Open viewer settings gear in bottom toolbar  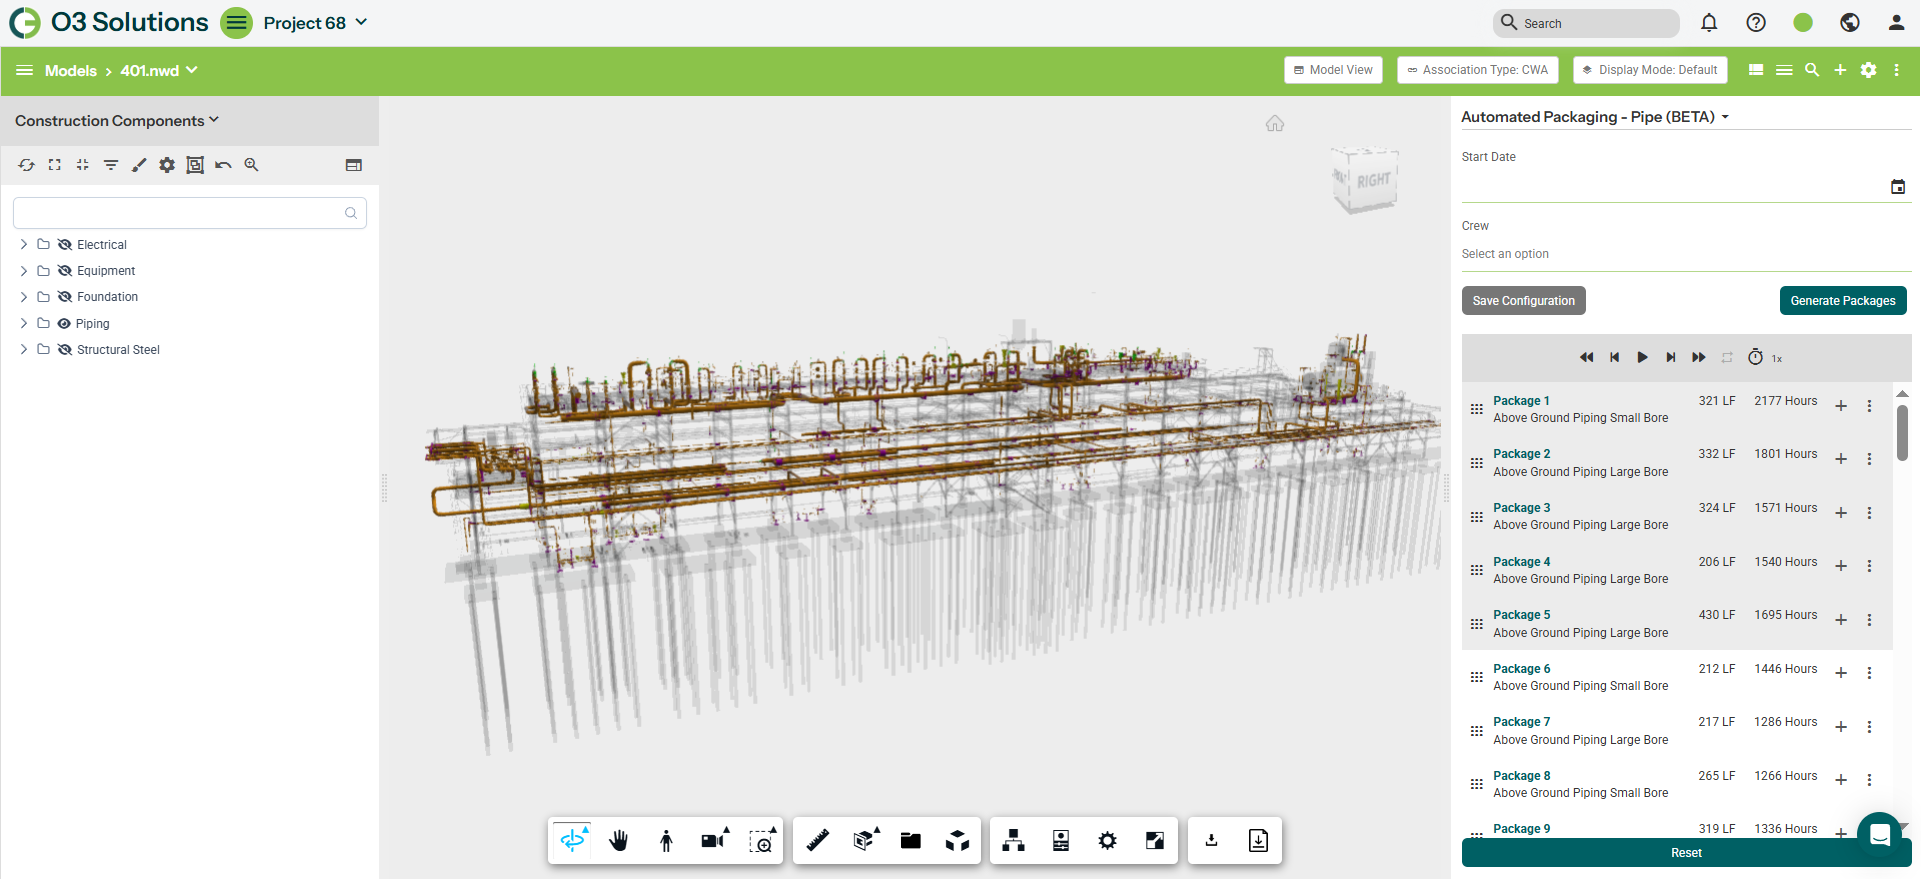1107,841
